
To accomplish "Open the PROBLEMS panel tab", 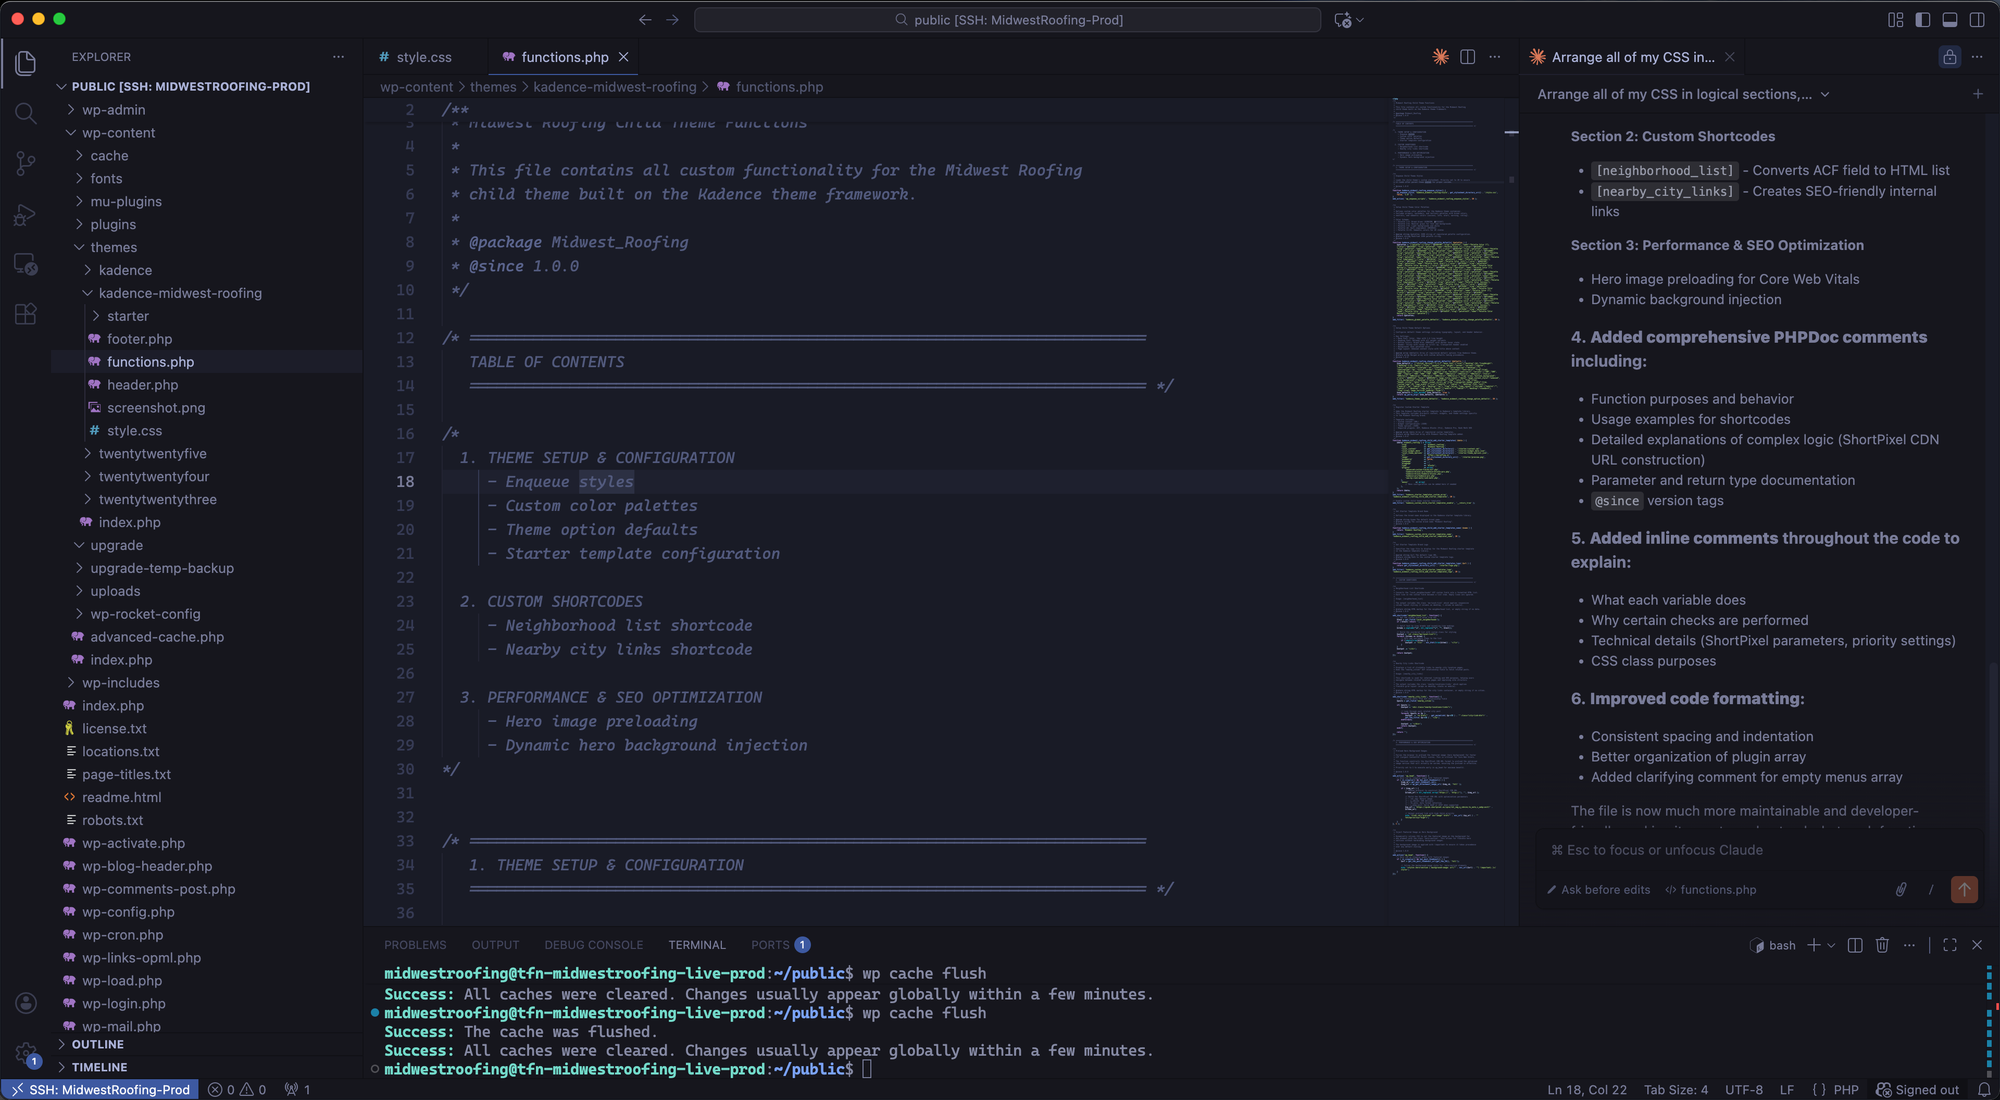I will coord(415,945).
